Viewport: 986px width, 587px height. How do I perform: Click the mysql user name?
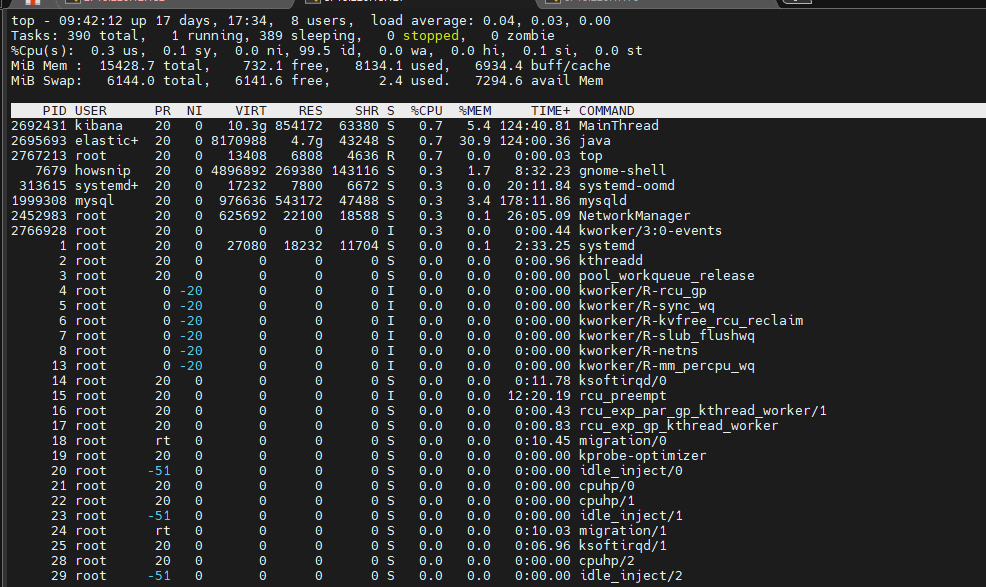(94, 201)
